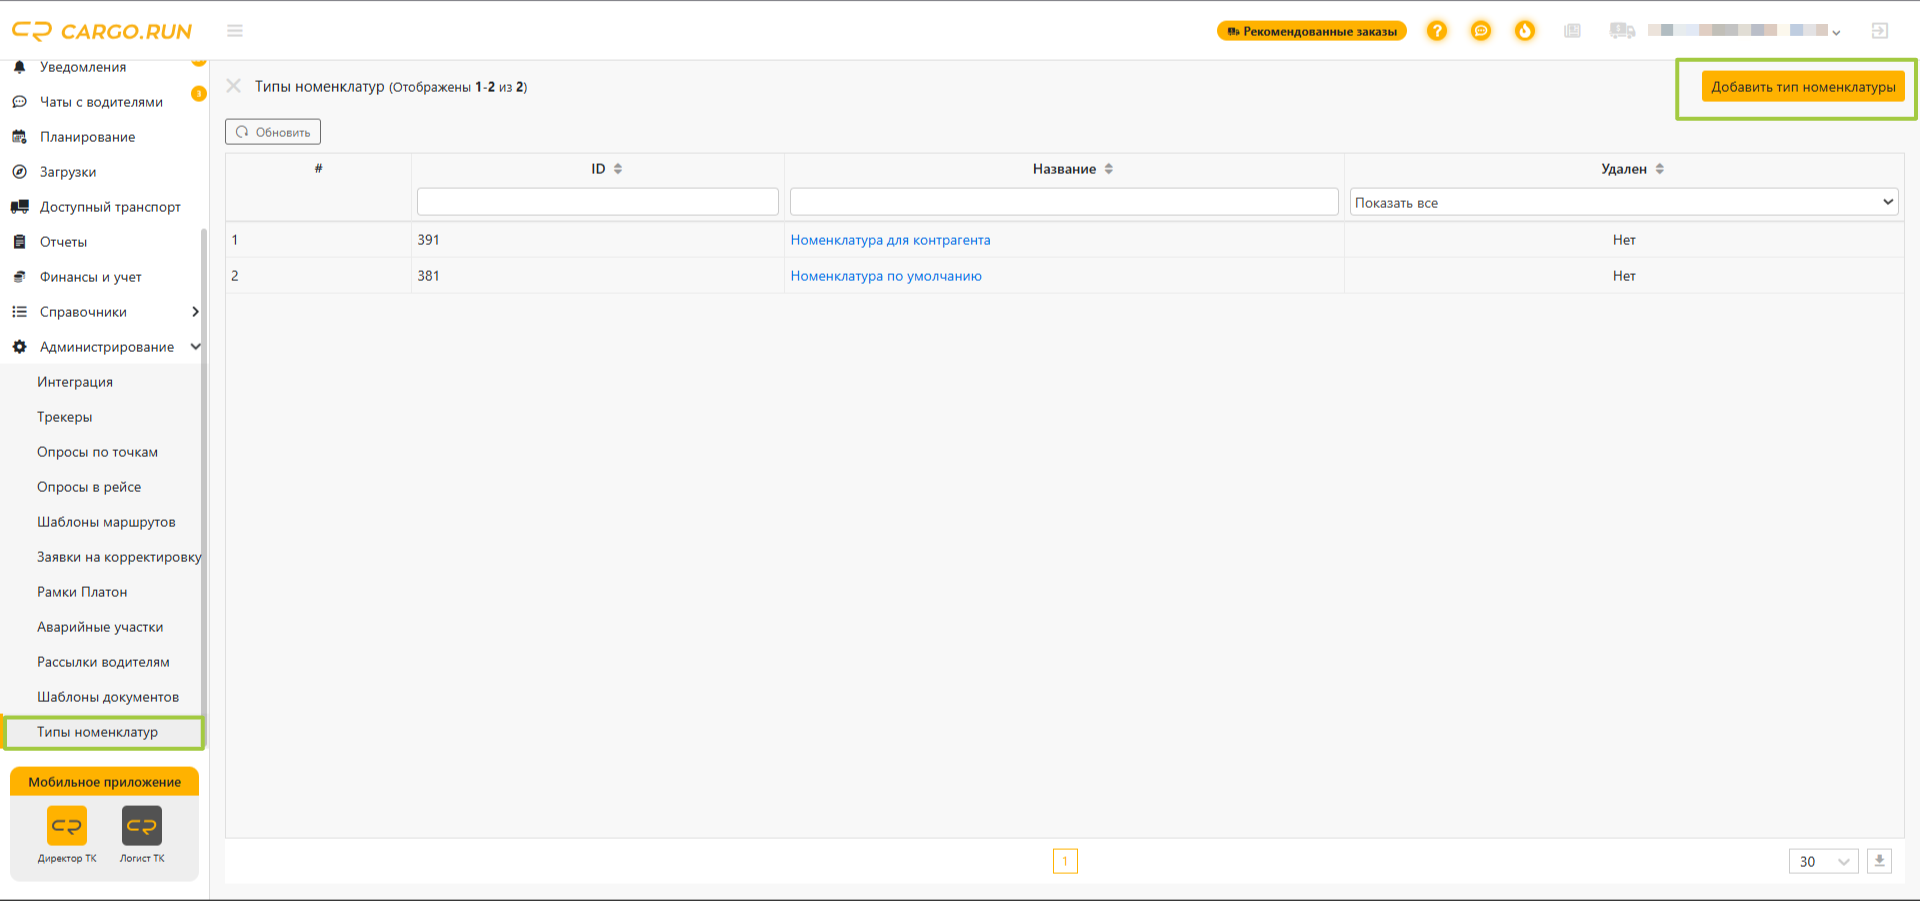Open Отчеты in sidebar
Screen dimensions: 1920x901
click(x=63, y=242)
